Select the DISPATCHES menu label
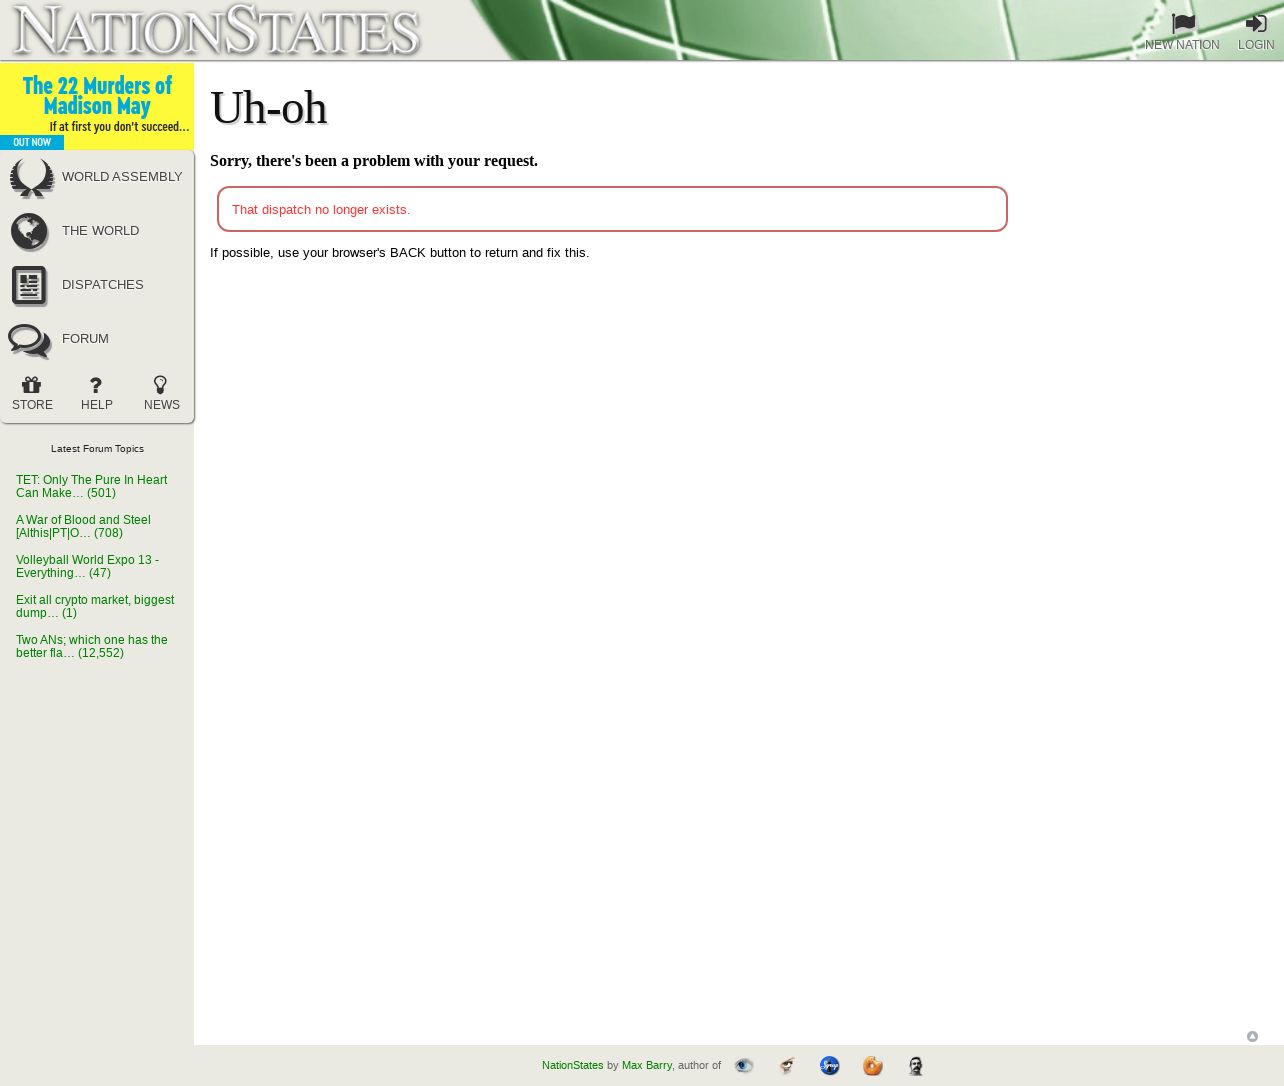This screenshot has width=1284, height=1086. tap(102, 285)
